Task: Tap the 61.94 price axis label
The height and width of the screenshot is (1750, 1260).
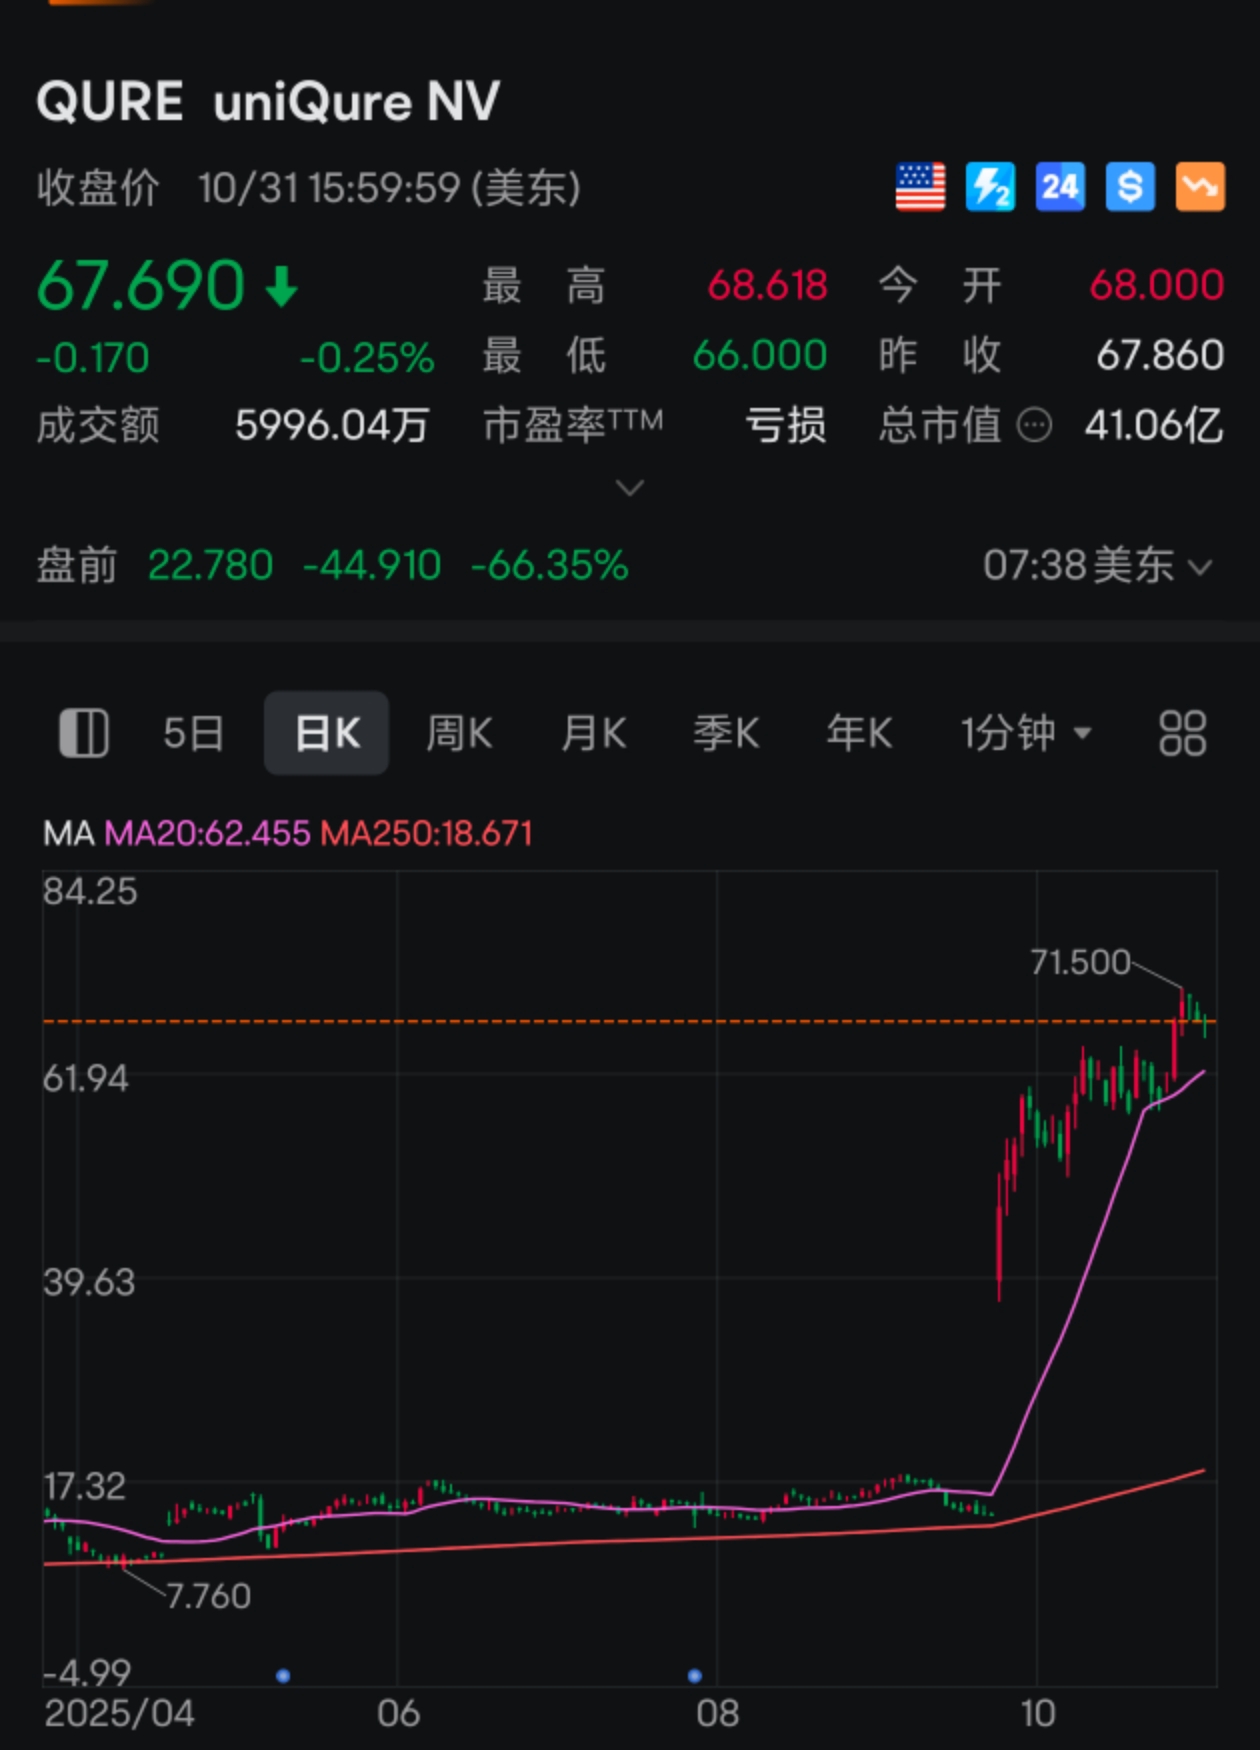Action: tap(86, 1078)
